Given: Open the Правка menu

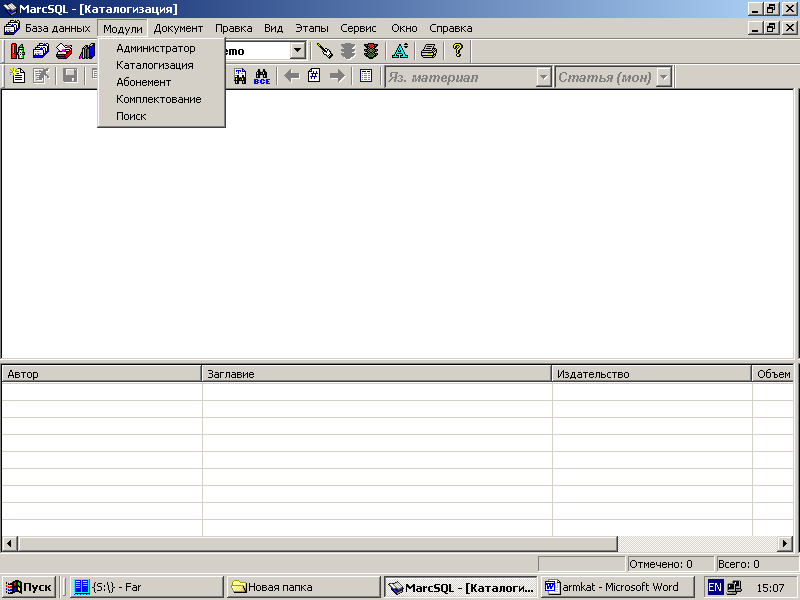Looking at the screenshot, I should tap(234, 28).
